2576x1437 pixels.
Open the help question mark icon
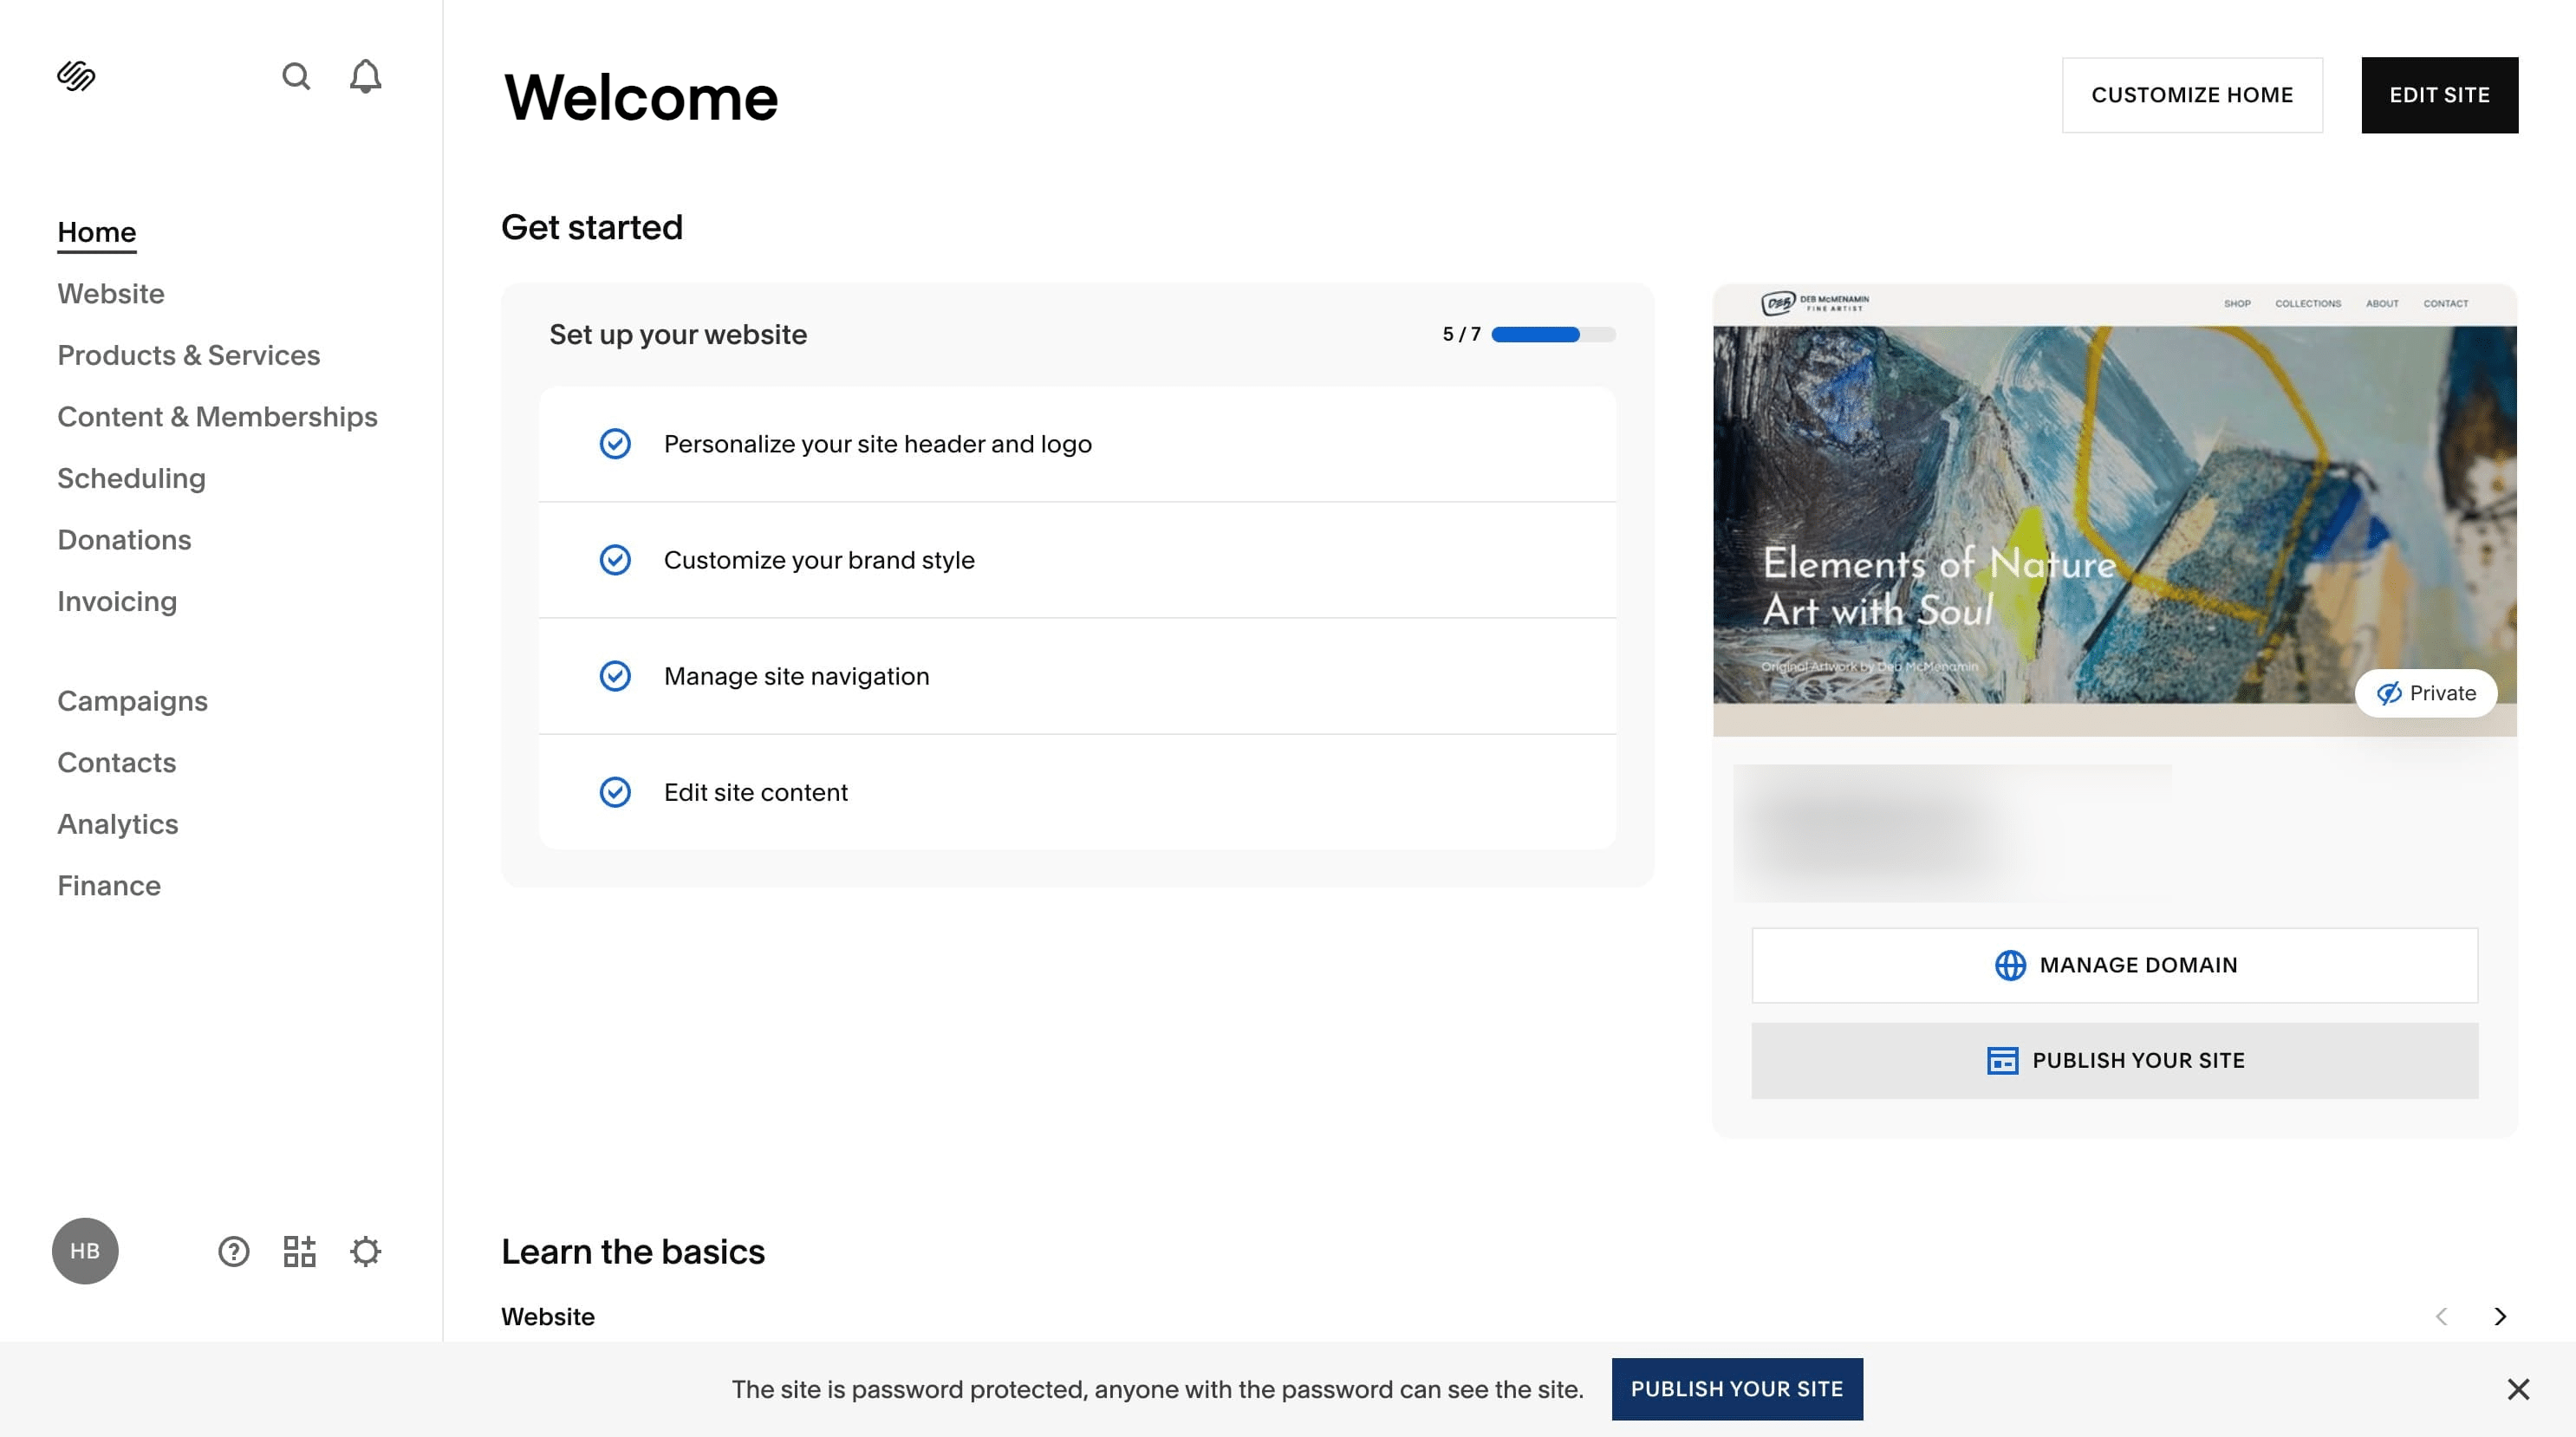tap(233, 1251)
